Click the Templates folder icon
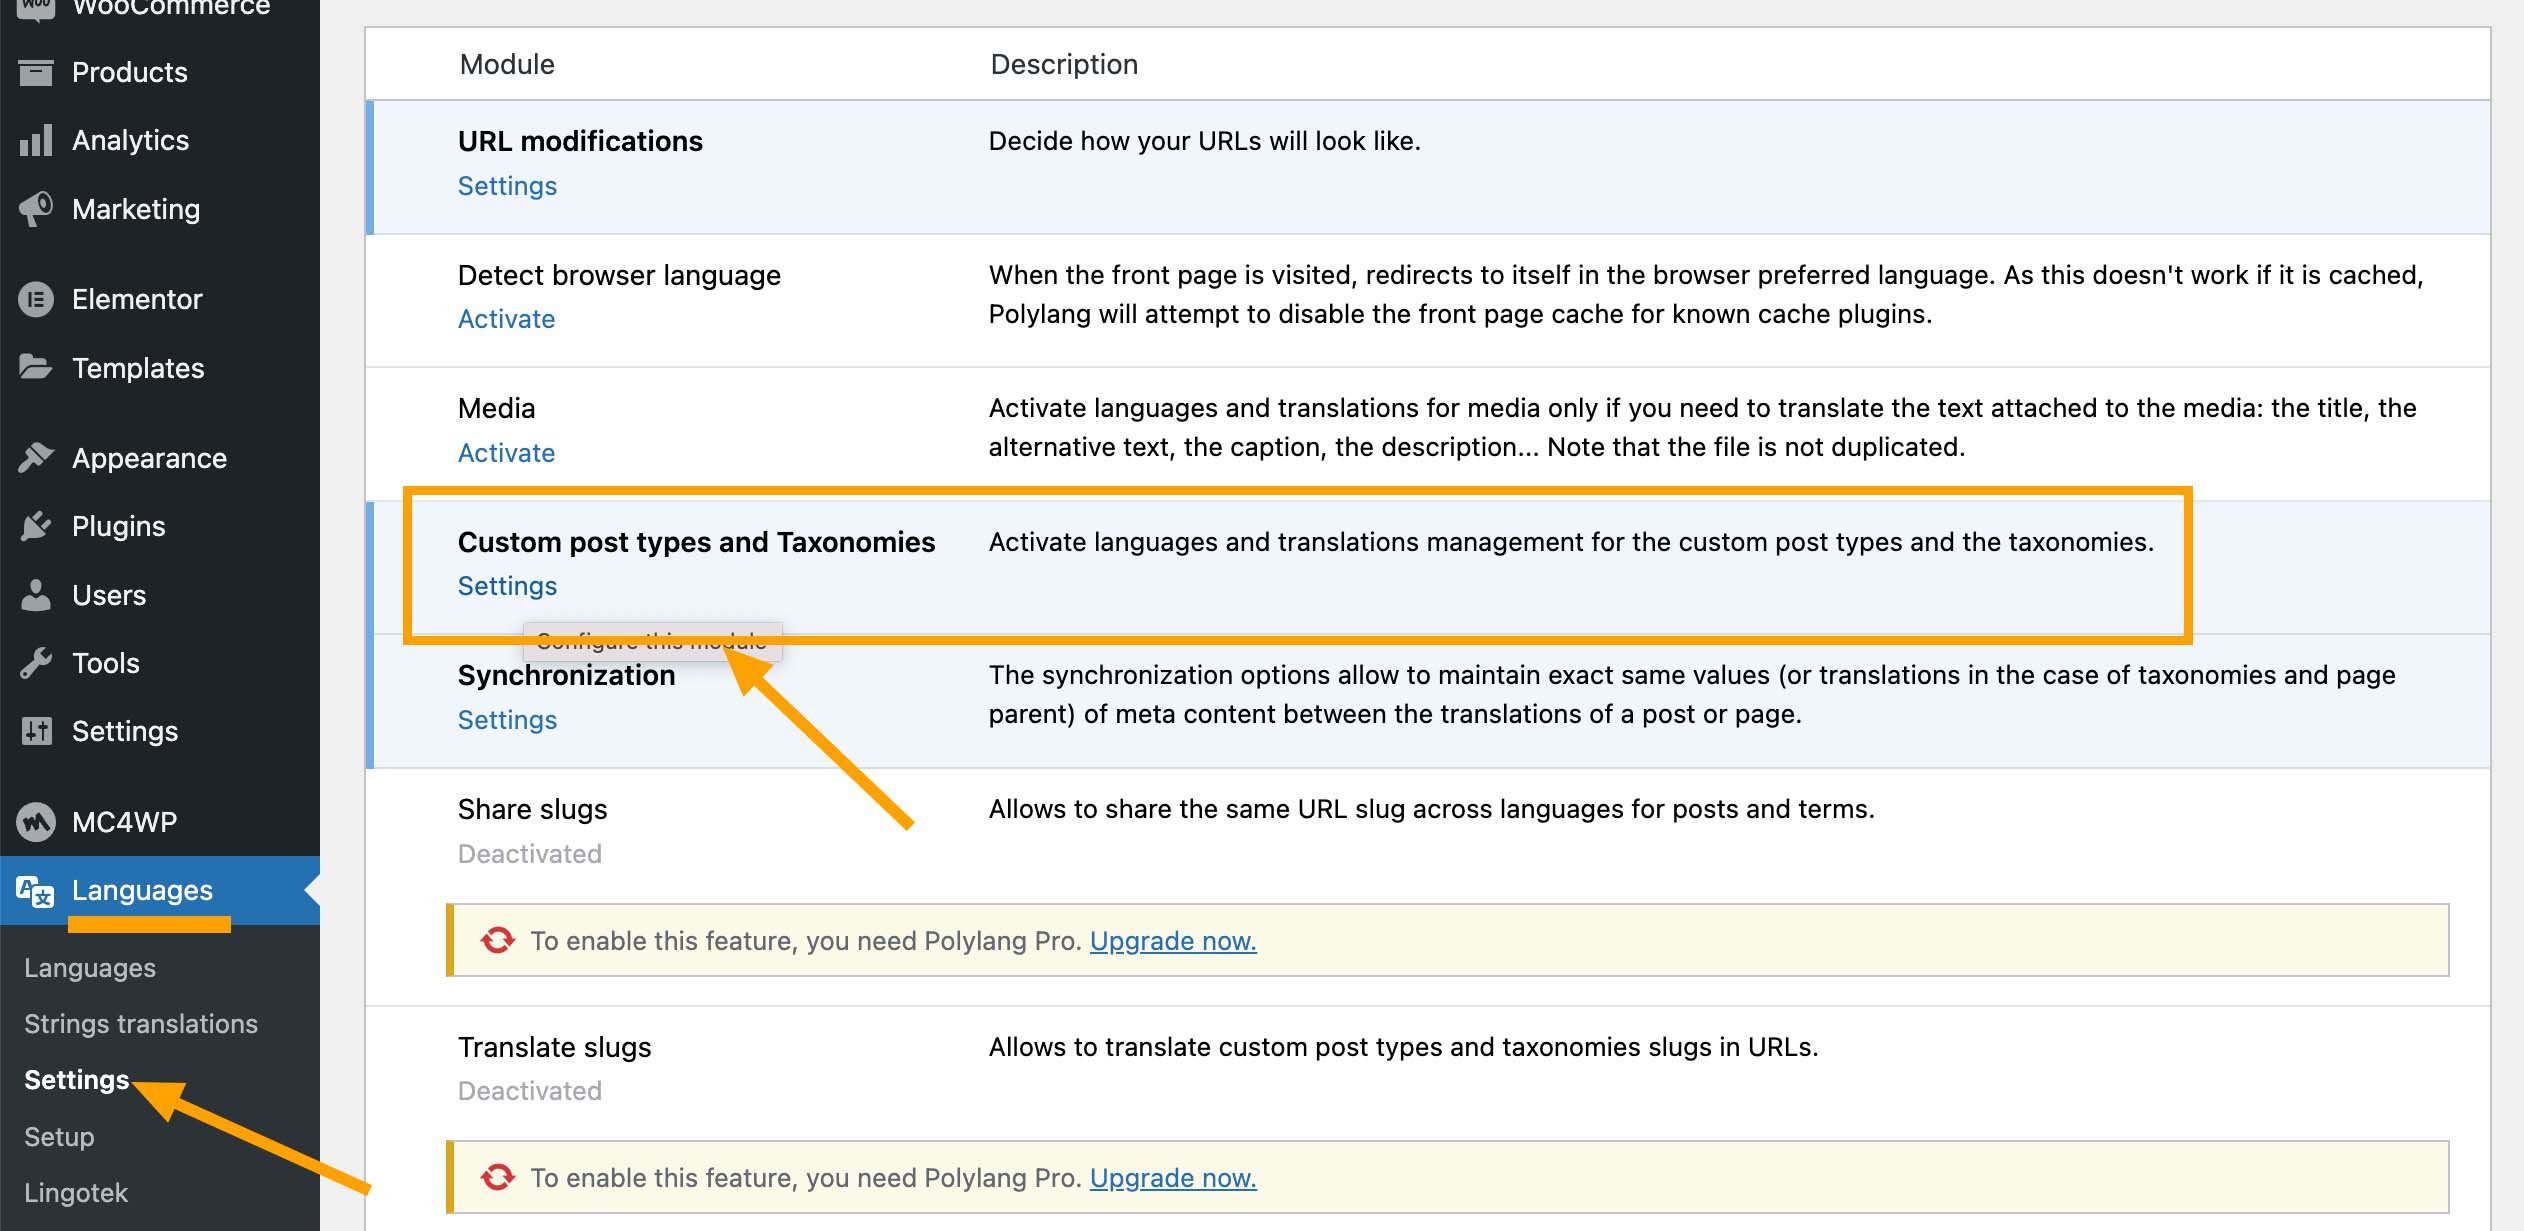Image resolution: width=2524 pixels, height=1231 pixels. coord(36,367)
